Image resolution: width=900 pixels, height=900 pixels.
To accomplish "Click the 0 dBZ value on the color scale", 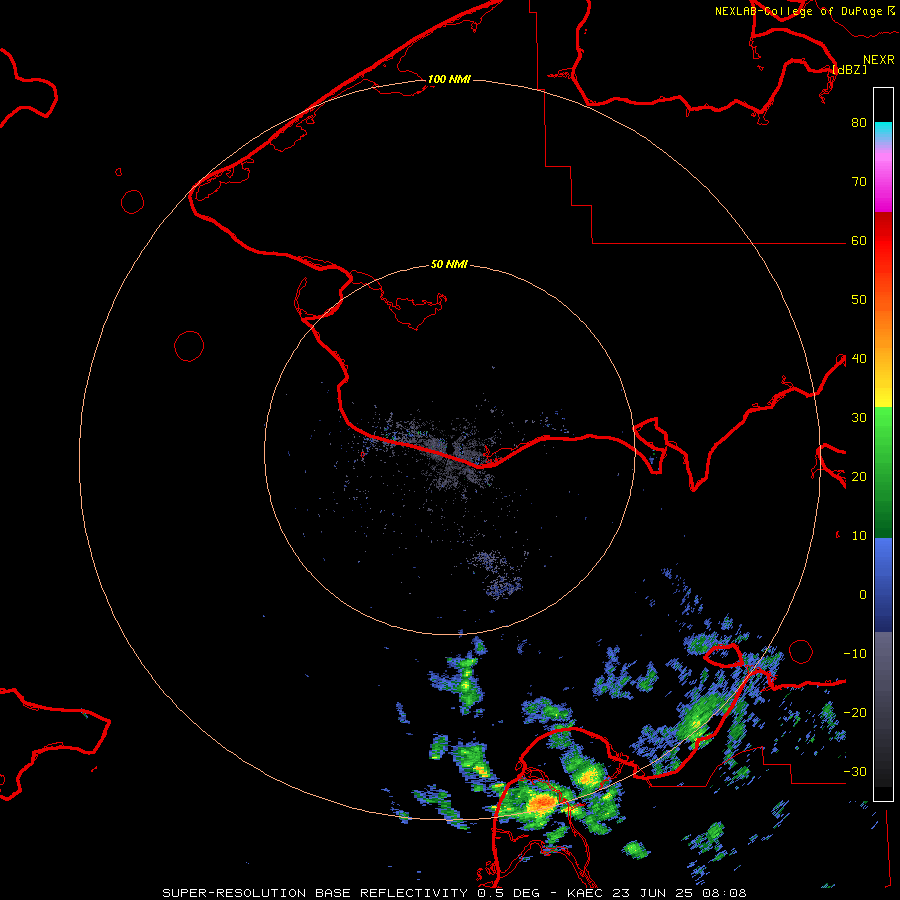I will (863, 595).
